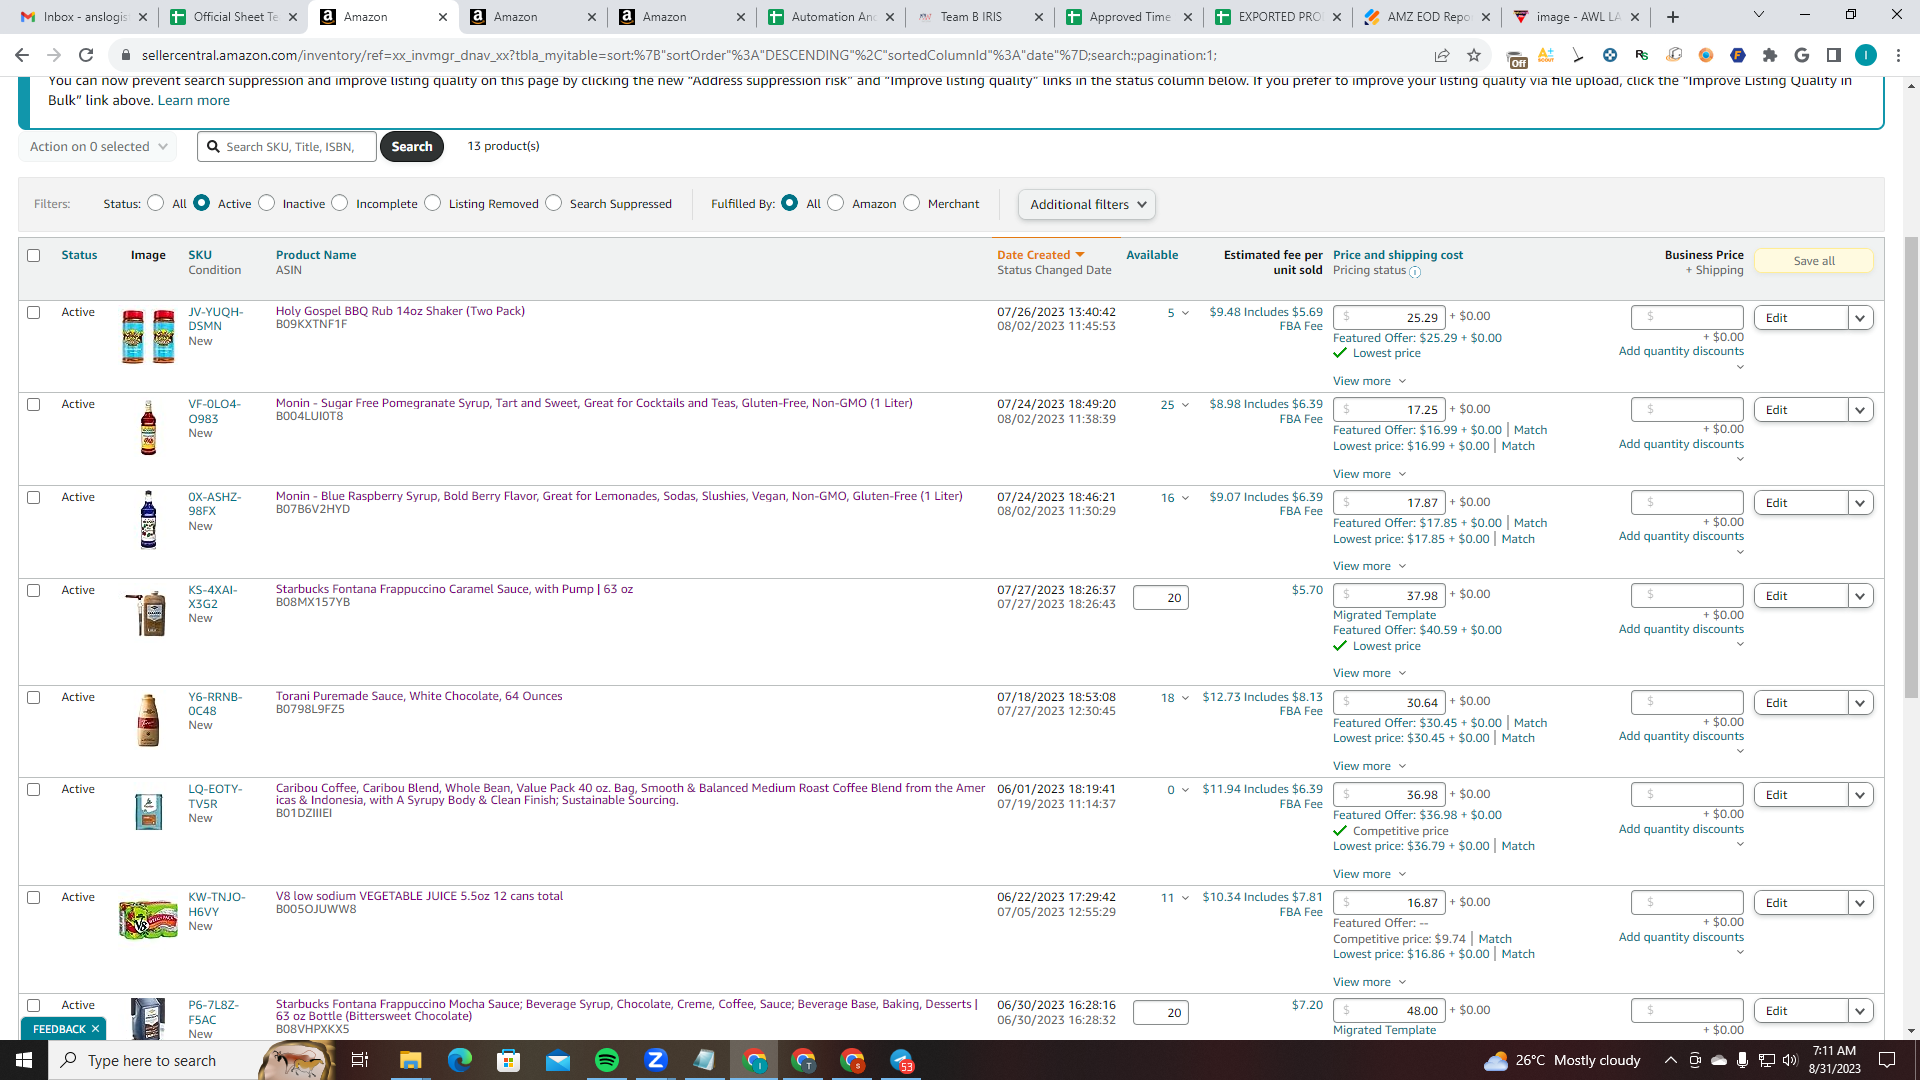1920x1080 pixels.
Task: Click the Pricing status info icon
Action: coord(1415,272)
